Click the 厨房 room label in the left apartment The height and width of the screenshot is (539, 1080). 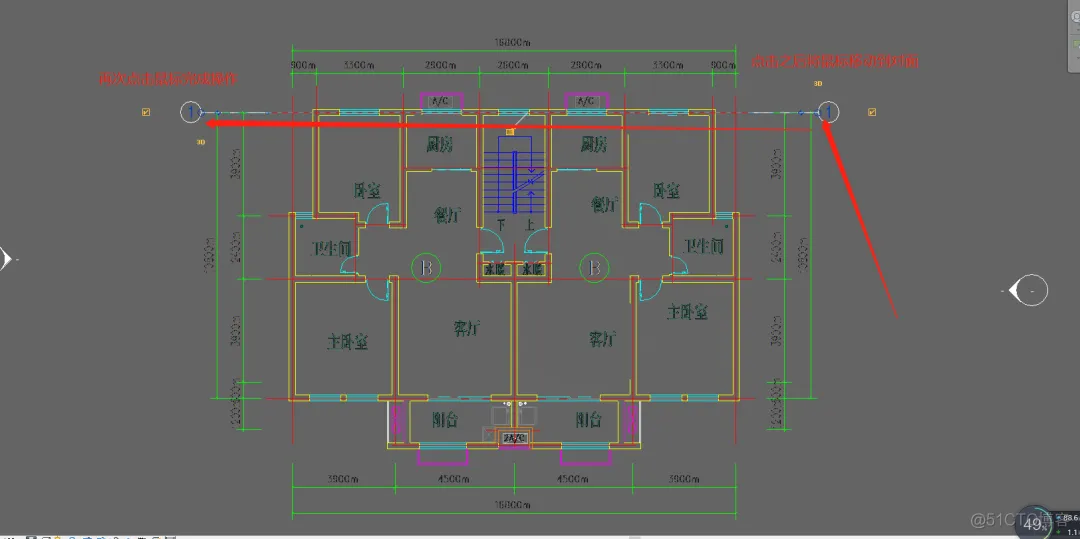click(439, 145)
